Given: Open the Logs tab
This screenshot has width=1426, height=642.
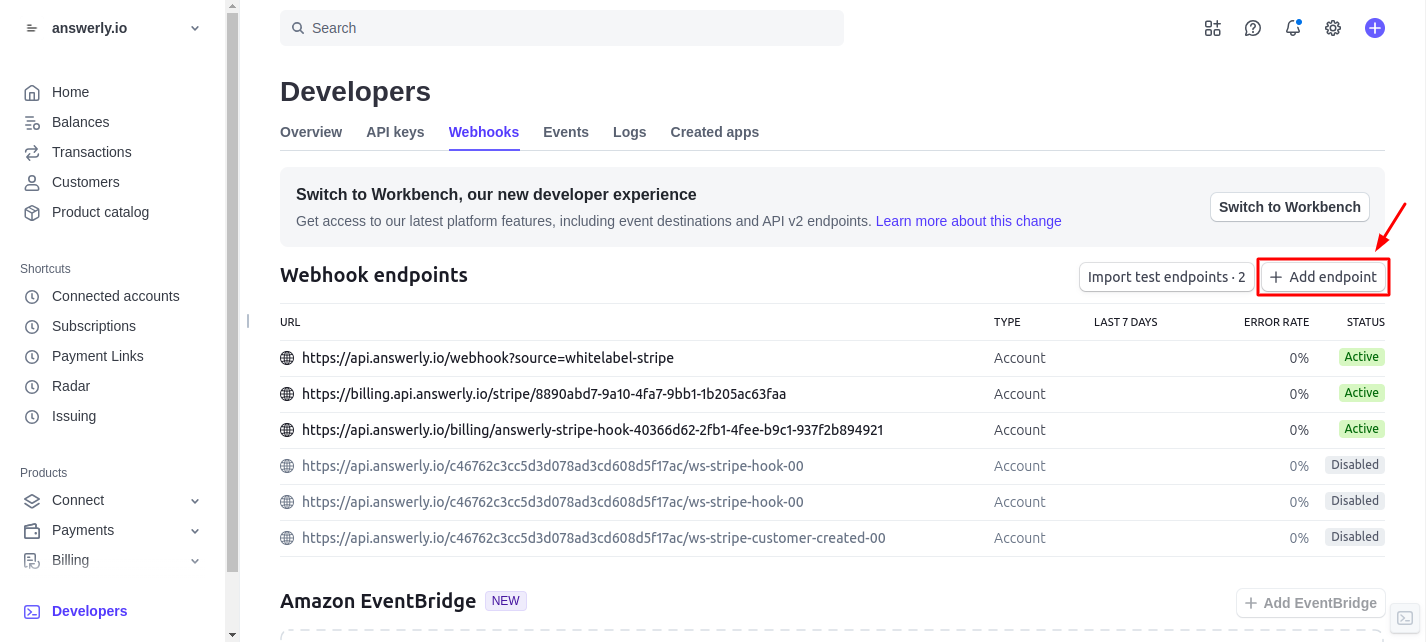Looking at the screenshot, I should point(630,132).
